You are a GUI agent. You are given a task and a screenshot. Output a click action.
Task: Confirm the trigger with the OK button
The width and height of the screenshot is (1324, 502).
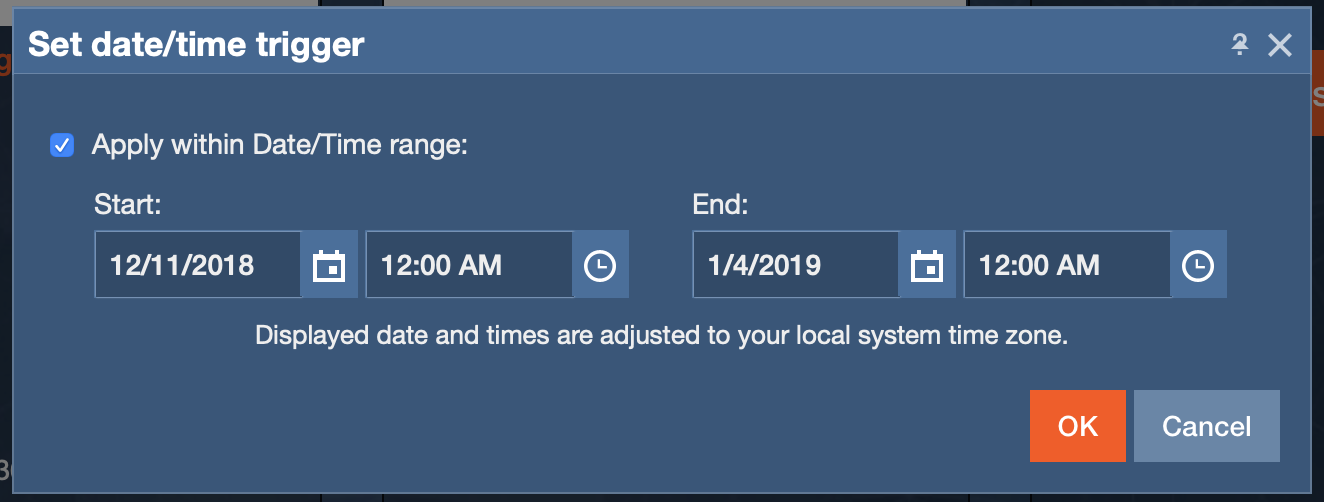point(1077,426)
